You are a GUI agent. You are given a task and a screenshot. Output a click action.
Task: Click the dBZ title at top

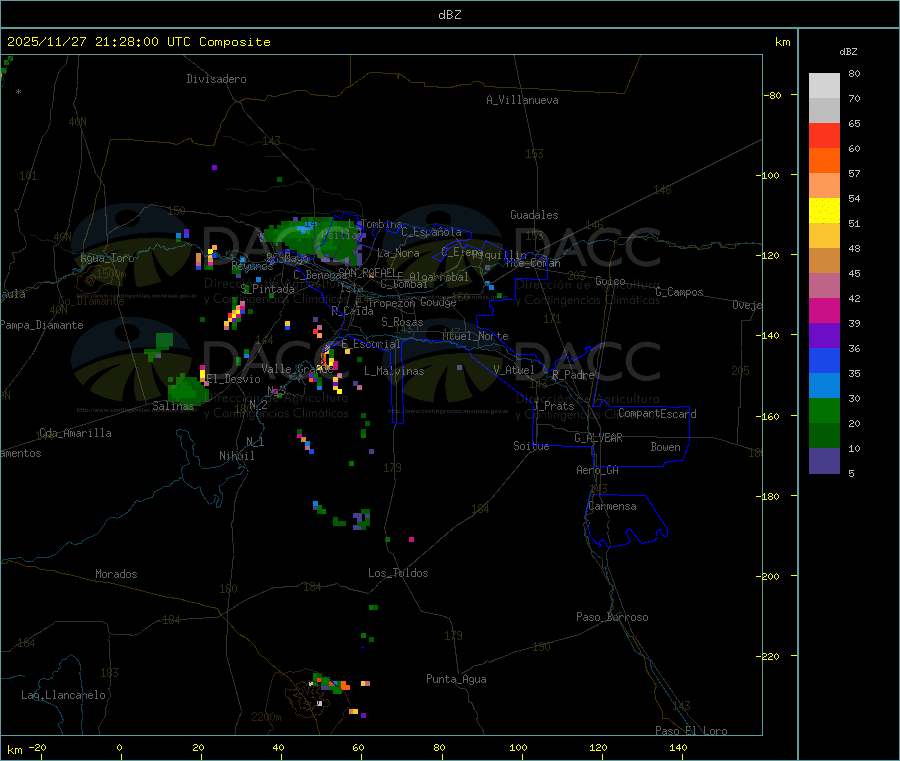(x=449, y=15)
